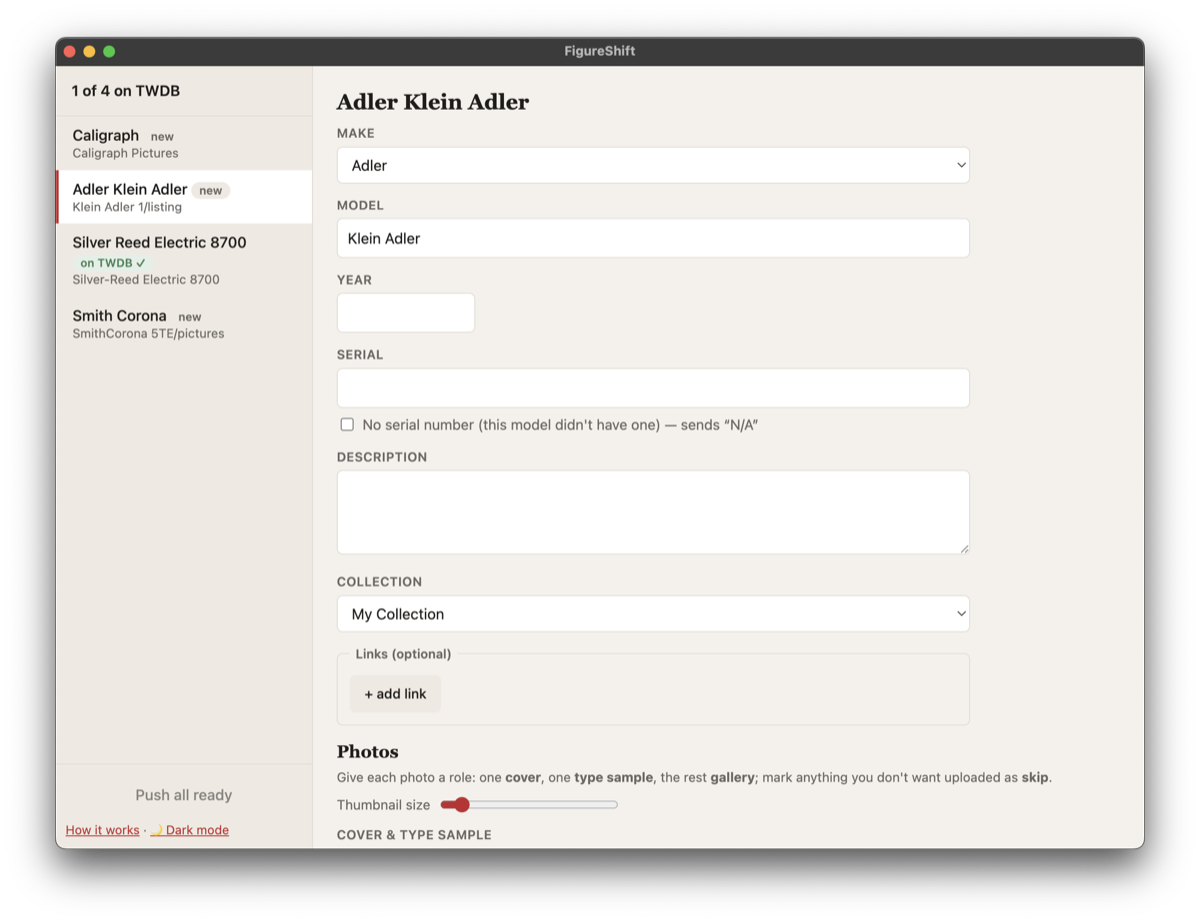Click the '1 of 4 on TWDB' header text

pyautogui.click(x=126, y=91)
